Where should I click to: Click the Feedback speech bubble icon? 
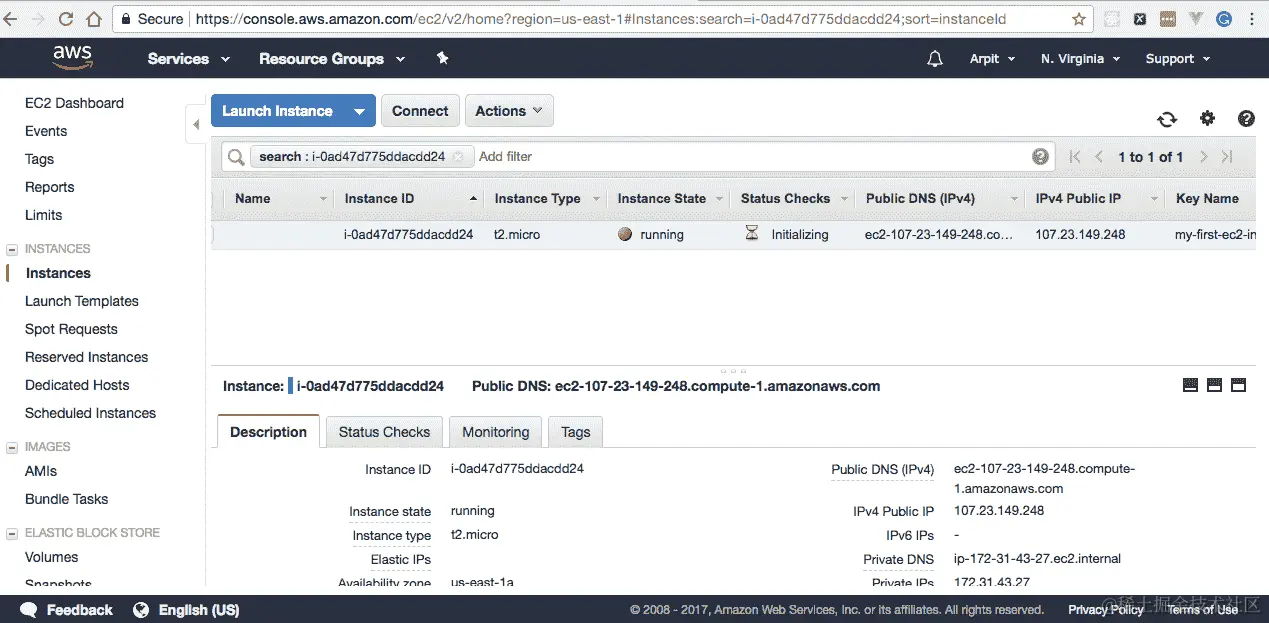tap(29, 610)
